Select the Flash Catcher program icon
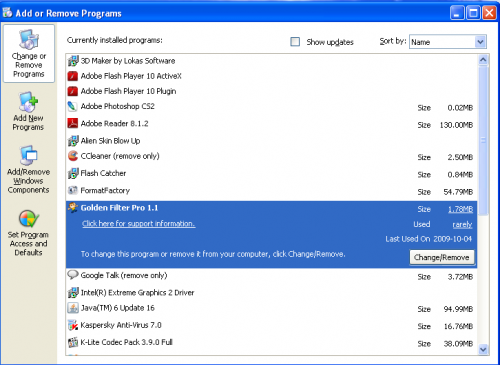Image resolution: width=500 pixels, height=365 pixels. point(73,173)
